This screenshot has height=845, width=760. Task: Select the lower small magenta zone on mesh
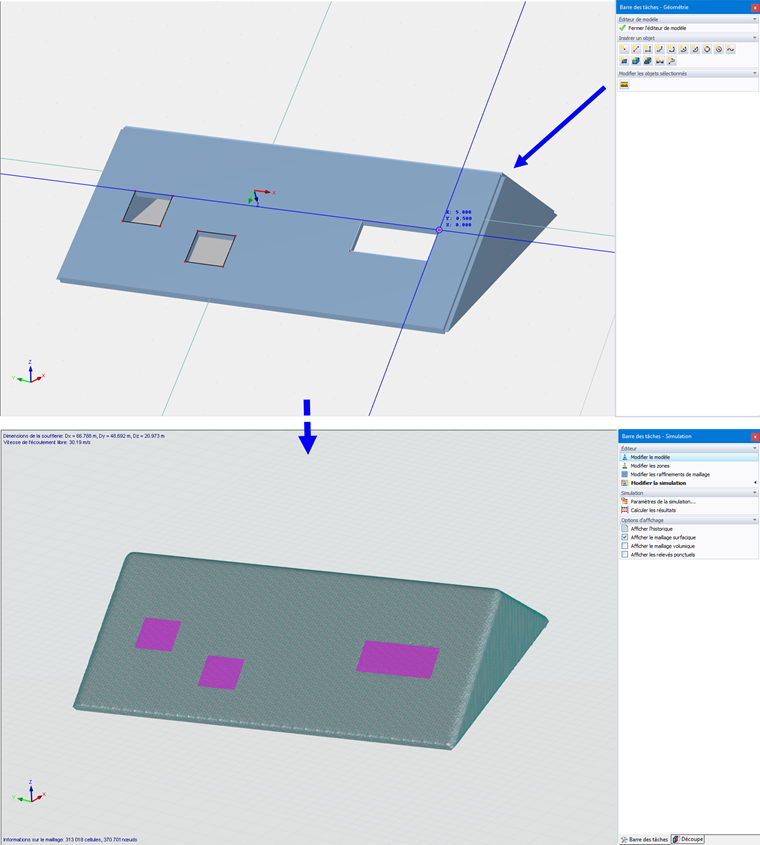click(221, 672)
